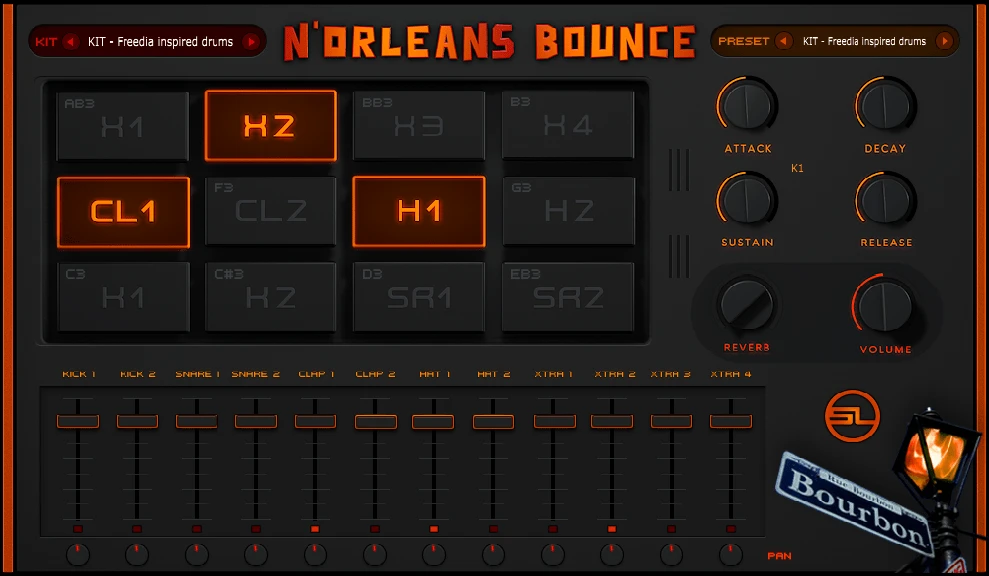The width and height of the screenshot is (989, 576).
Task: Toggle the red LED under HAT 2 fader
Action: pyautogui.click(x=493, y=529)
